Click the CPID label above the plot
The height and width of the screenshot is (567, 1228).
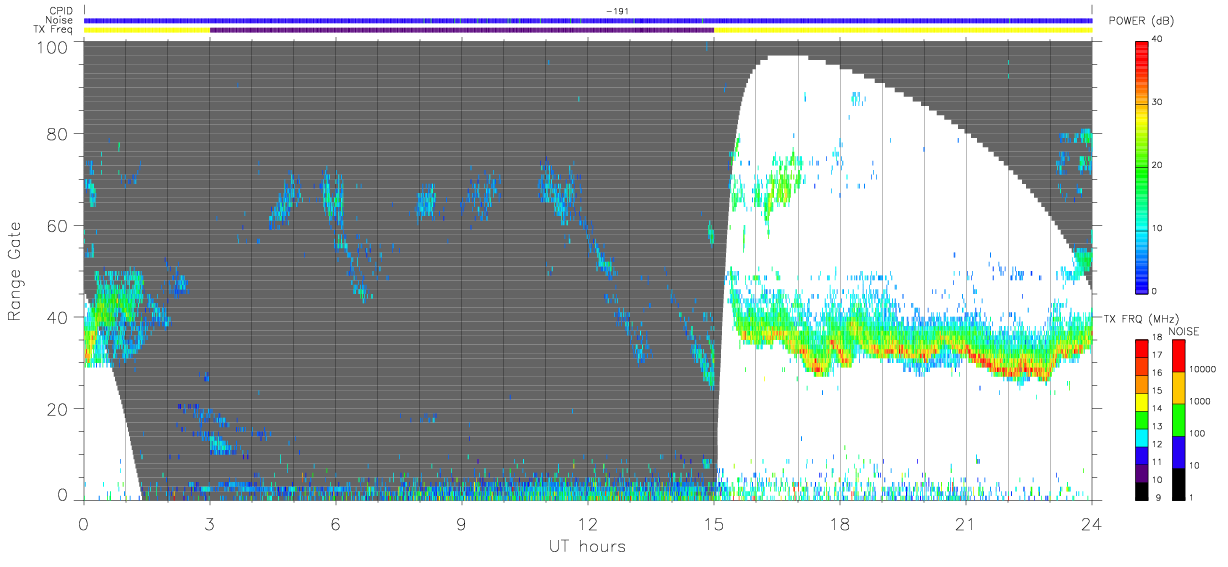click(x=61, y=11)
